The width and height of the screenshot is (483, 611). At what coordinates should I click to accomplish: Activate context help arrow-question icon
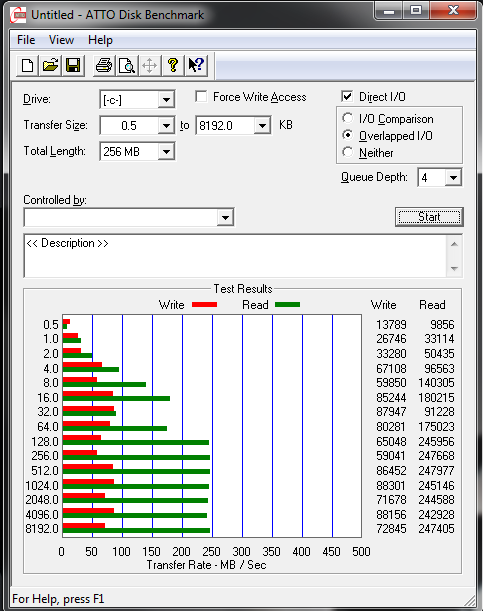tap(196, 65)
